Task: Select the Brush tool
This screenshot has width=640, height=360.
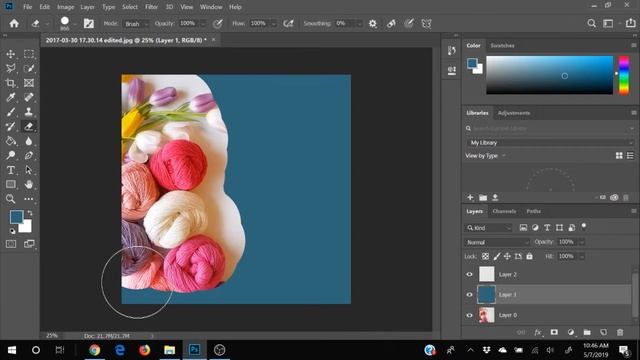Action: click(x=11, y=112)
